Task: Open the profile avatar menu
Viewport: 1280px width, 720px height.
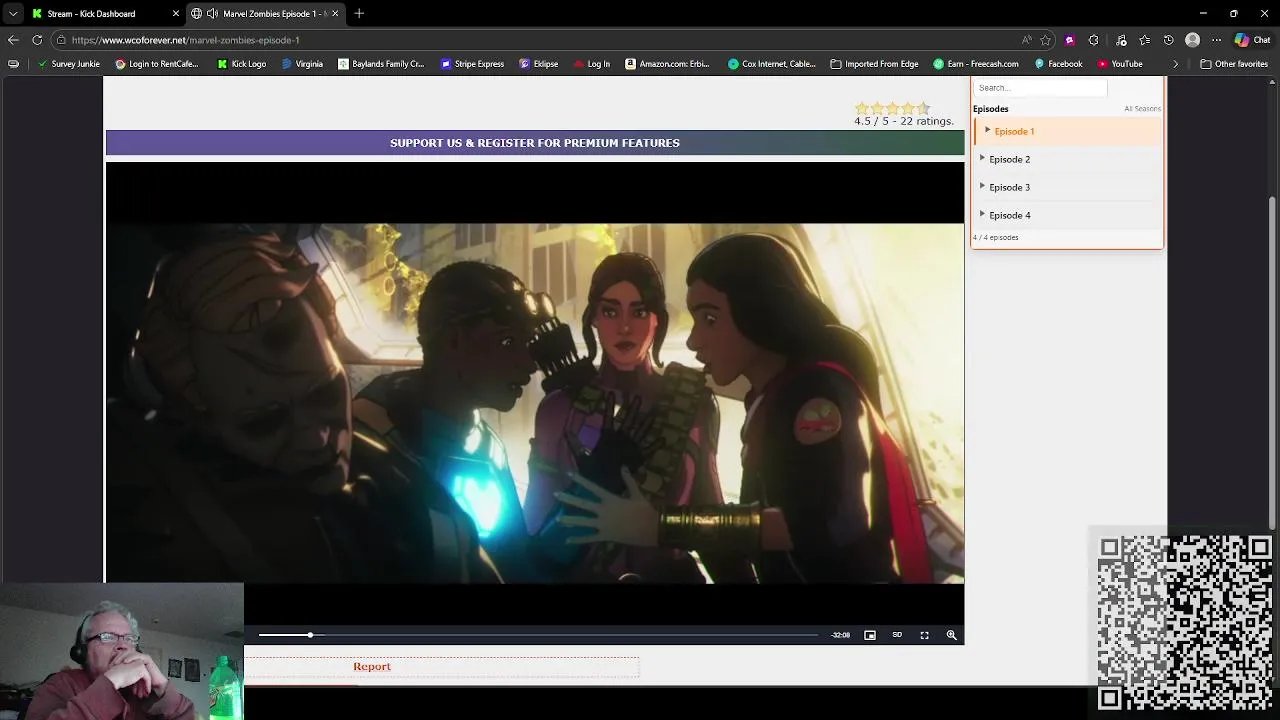Action: pyautogui.click(x=1192, y=40)
